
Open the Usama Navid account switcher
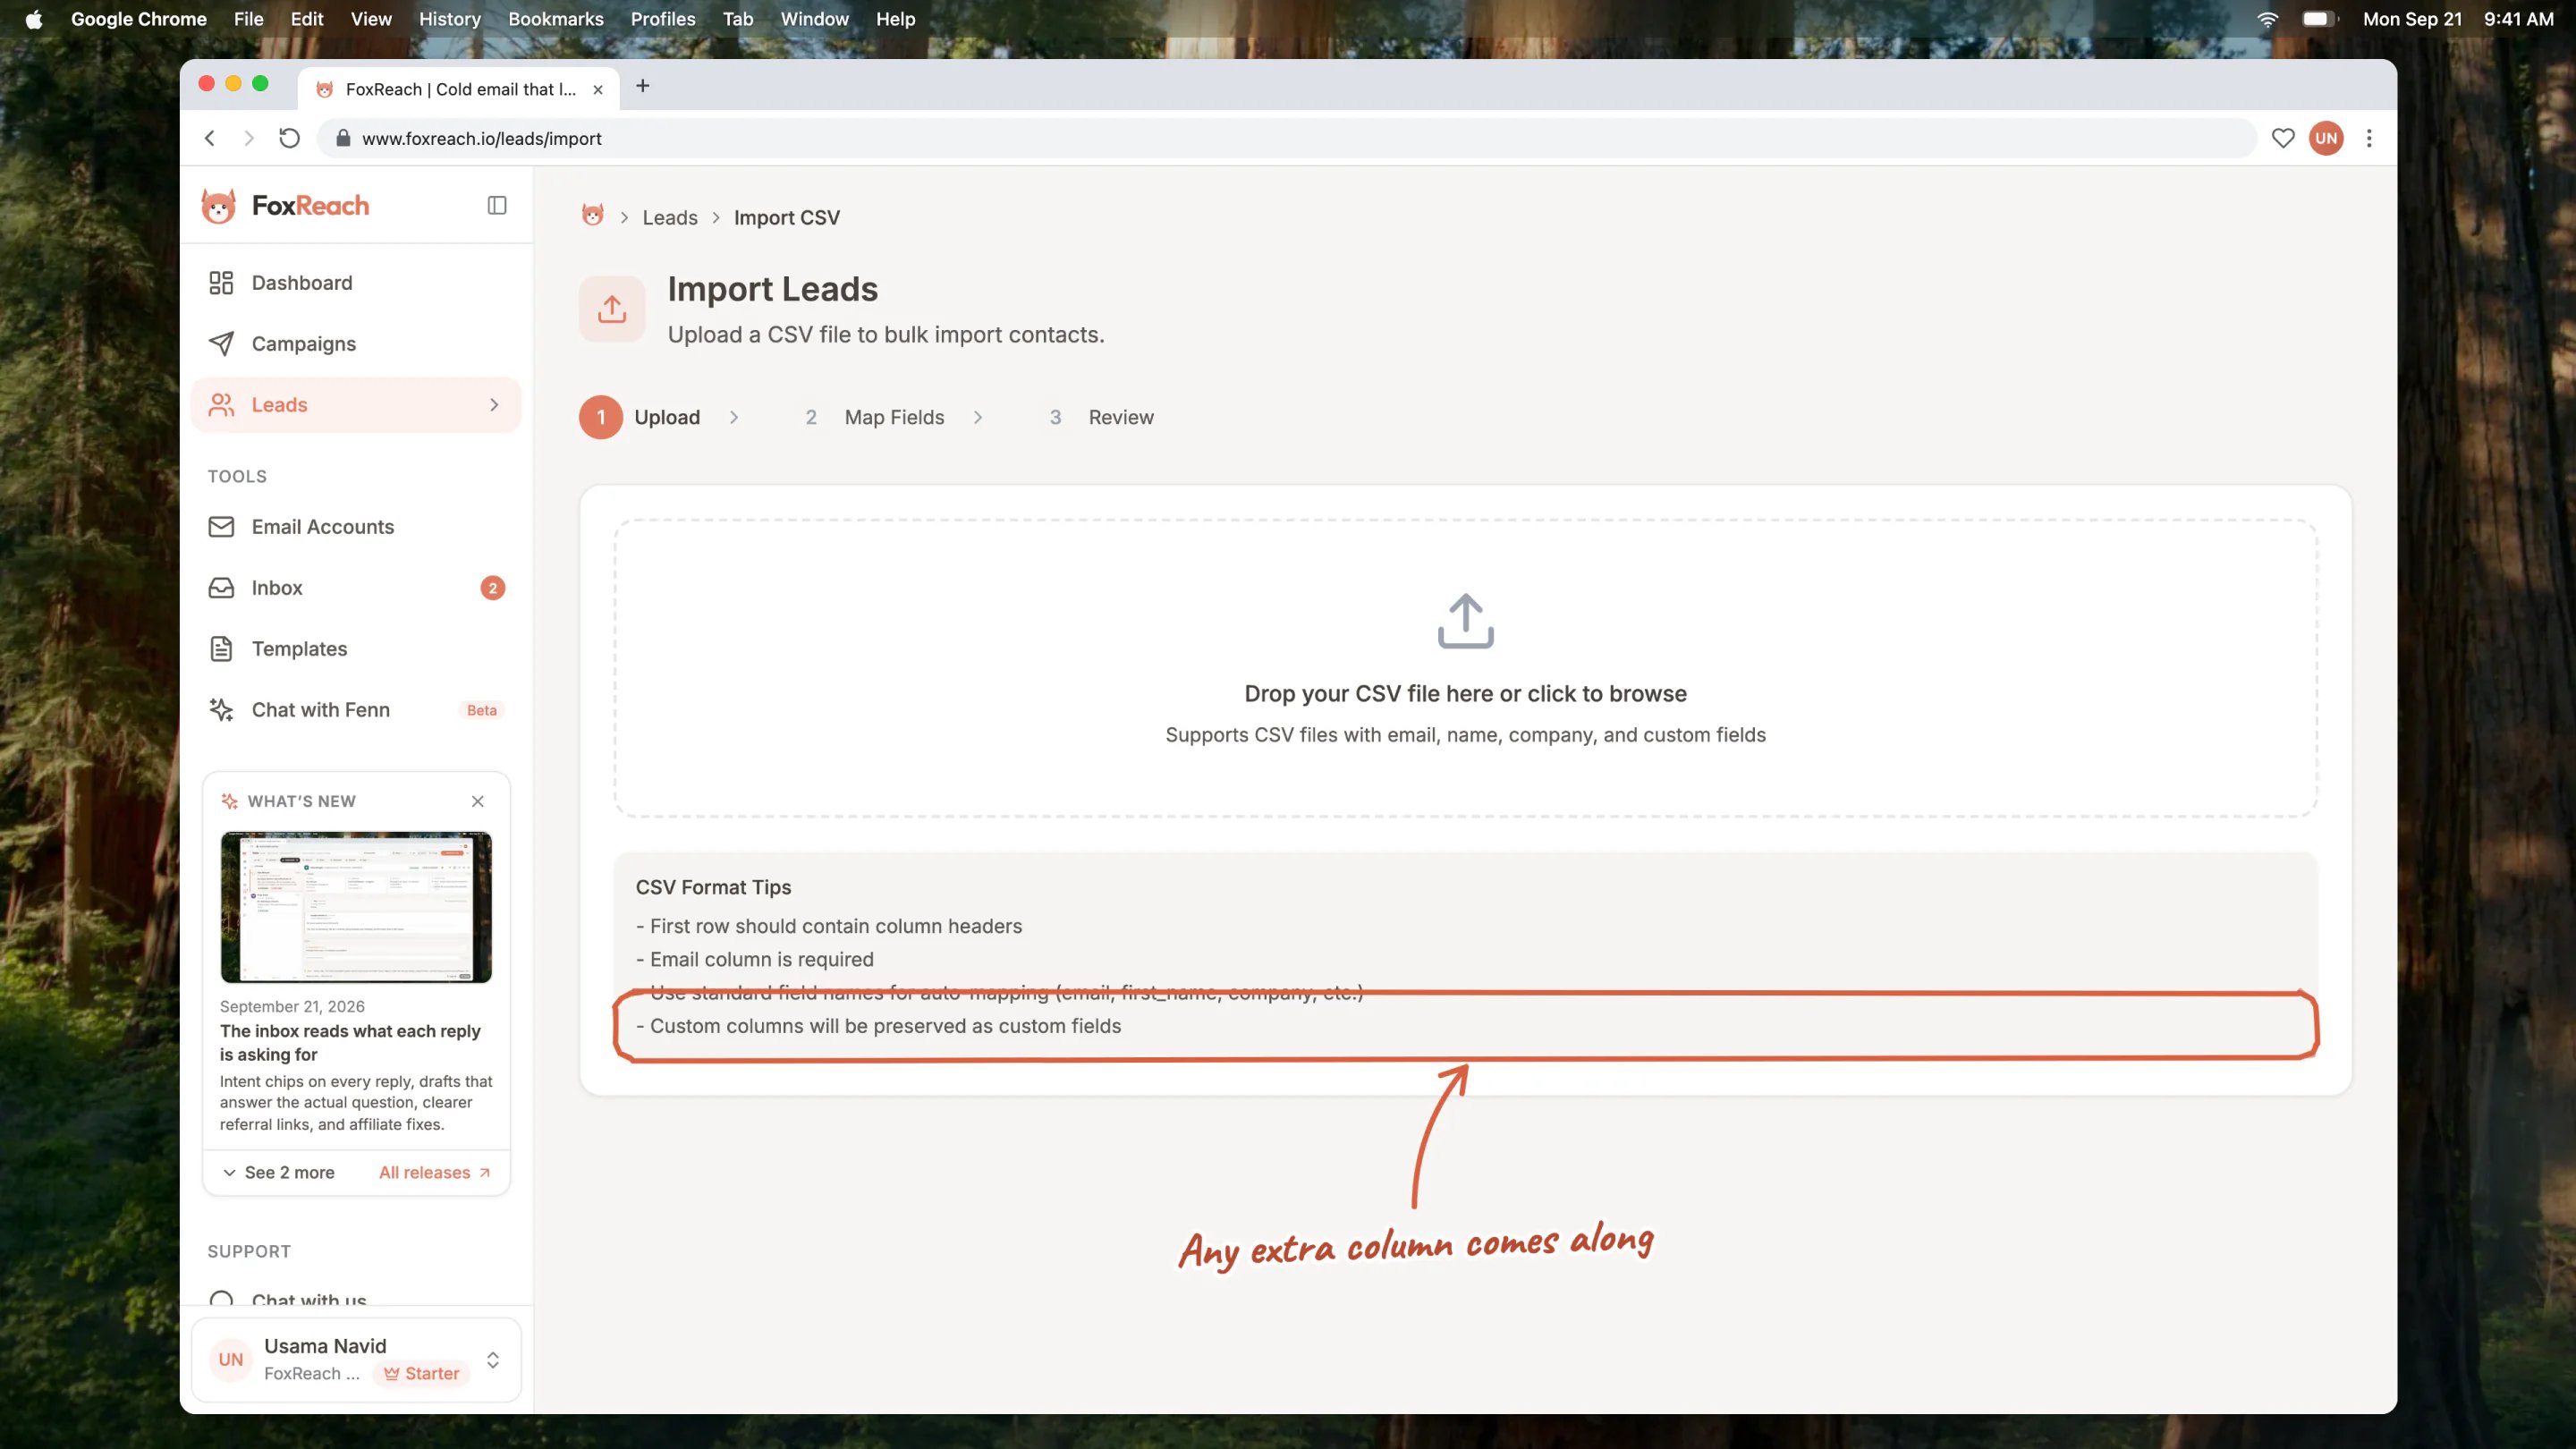(x=356, y=1360)
